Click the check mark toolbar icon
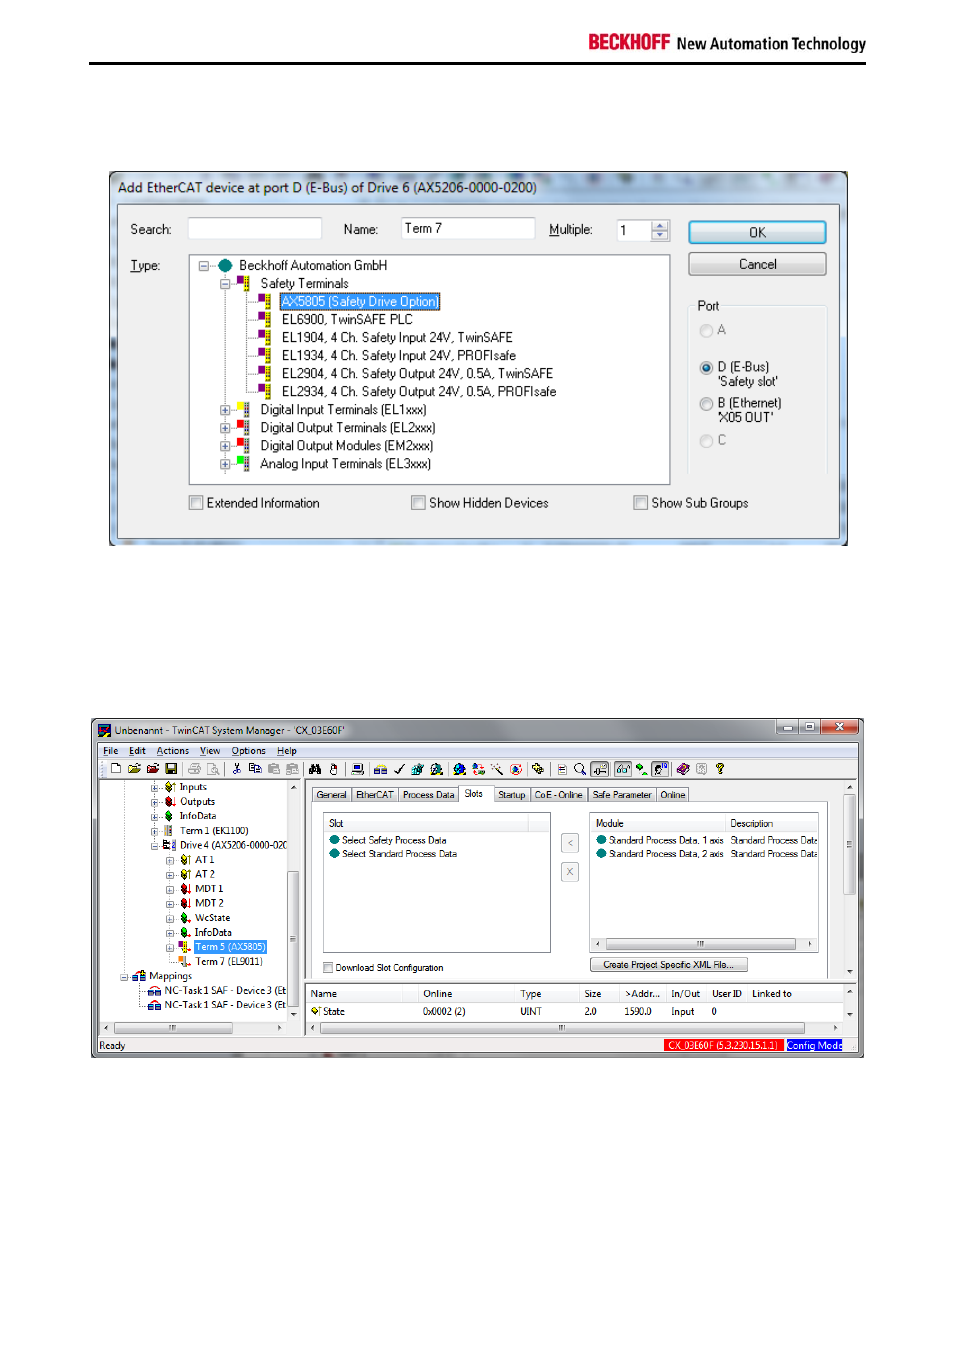 pyautogui.click(x=399, y=769)
